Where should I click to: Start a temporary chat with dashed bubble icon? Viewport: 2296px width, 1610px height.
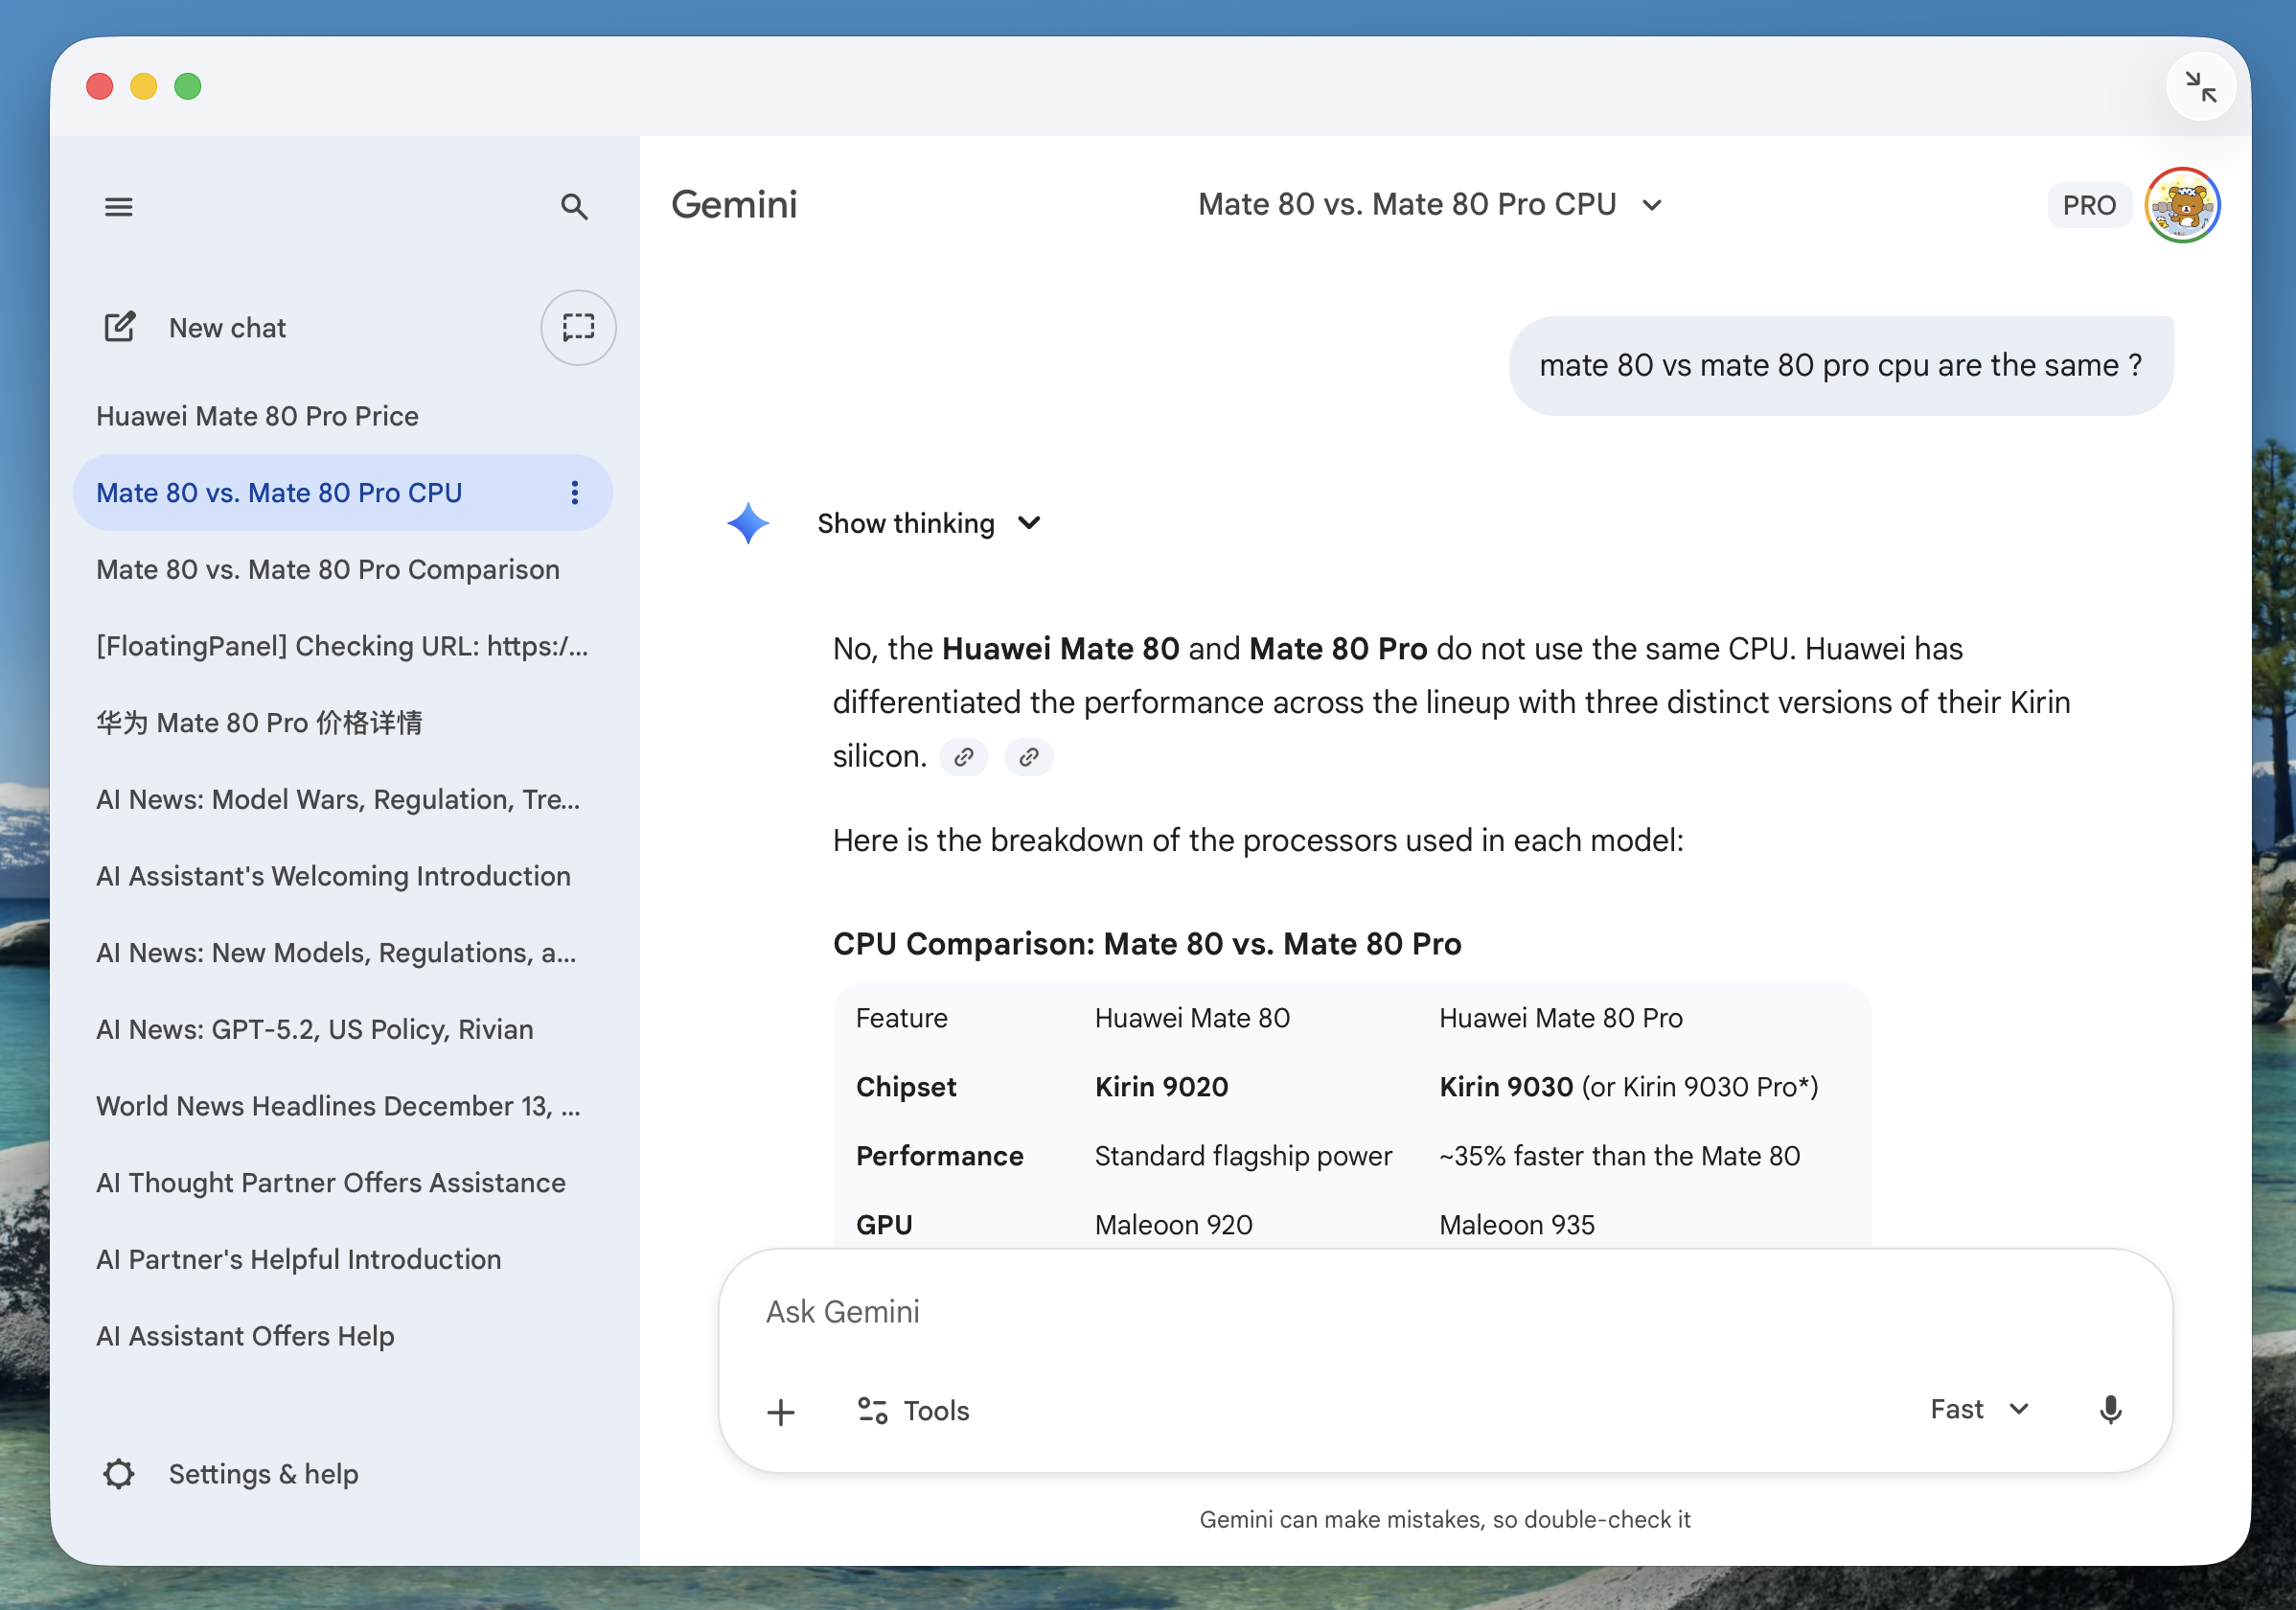click(578, 327)
